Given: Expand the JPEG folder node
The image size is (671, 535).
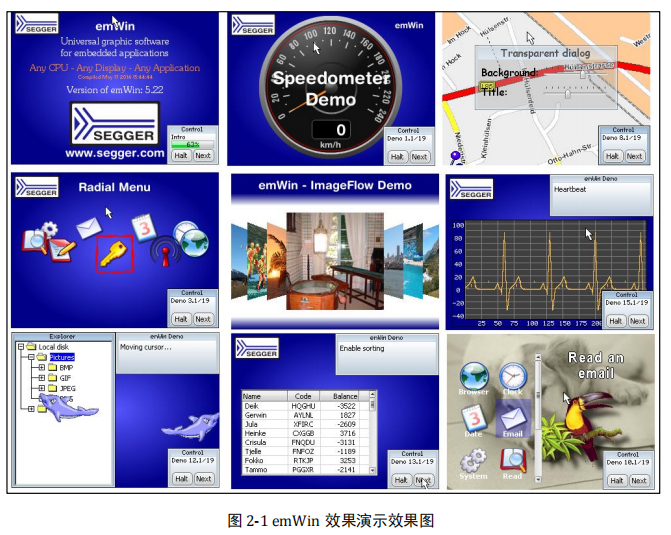Looking at the screenshot, I should coord(42,388).
